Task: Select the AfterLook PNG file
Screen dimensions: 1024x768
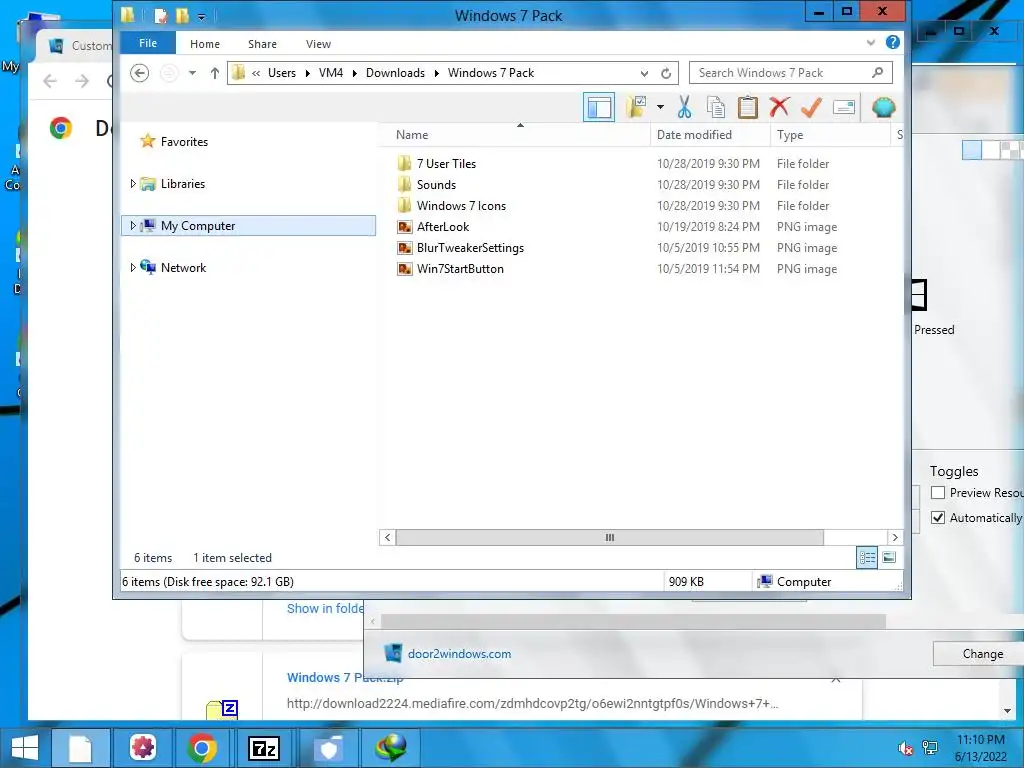Action: pos(443,226)
